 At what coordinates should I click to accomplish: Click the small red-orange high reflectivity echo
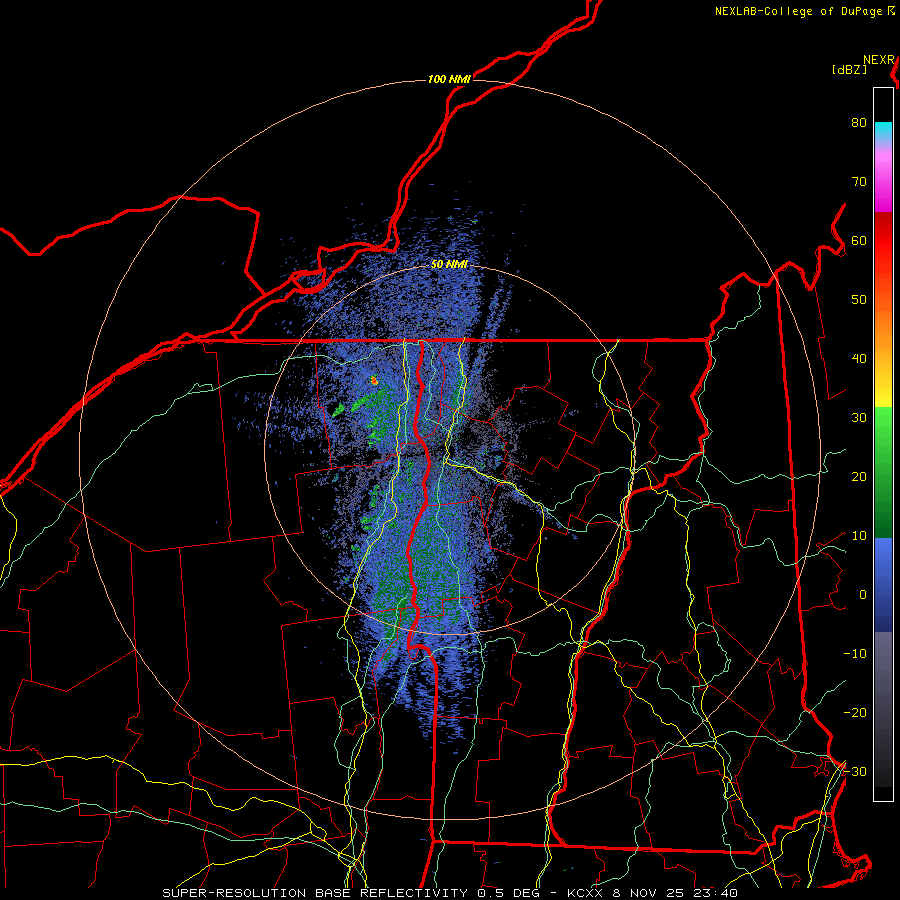tap(374, 380)
